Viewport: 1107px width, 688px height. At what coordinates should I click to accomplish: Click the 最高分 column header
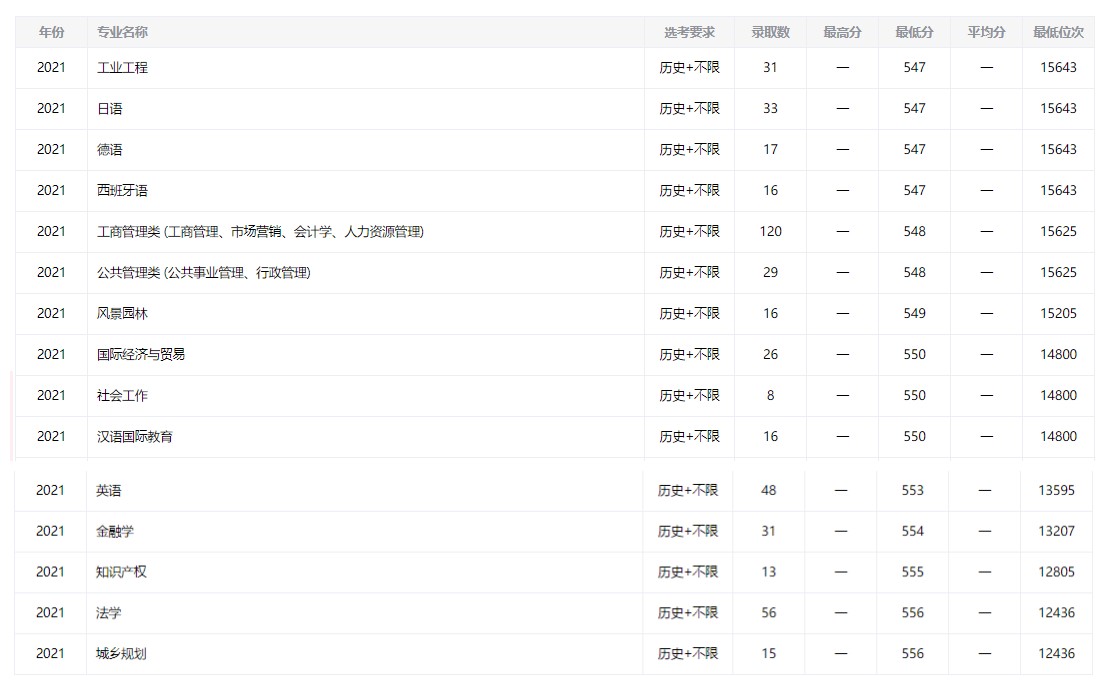click(842, 32)
